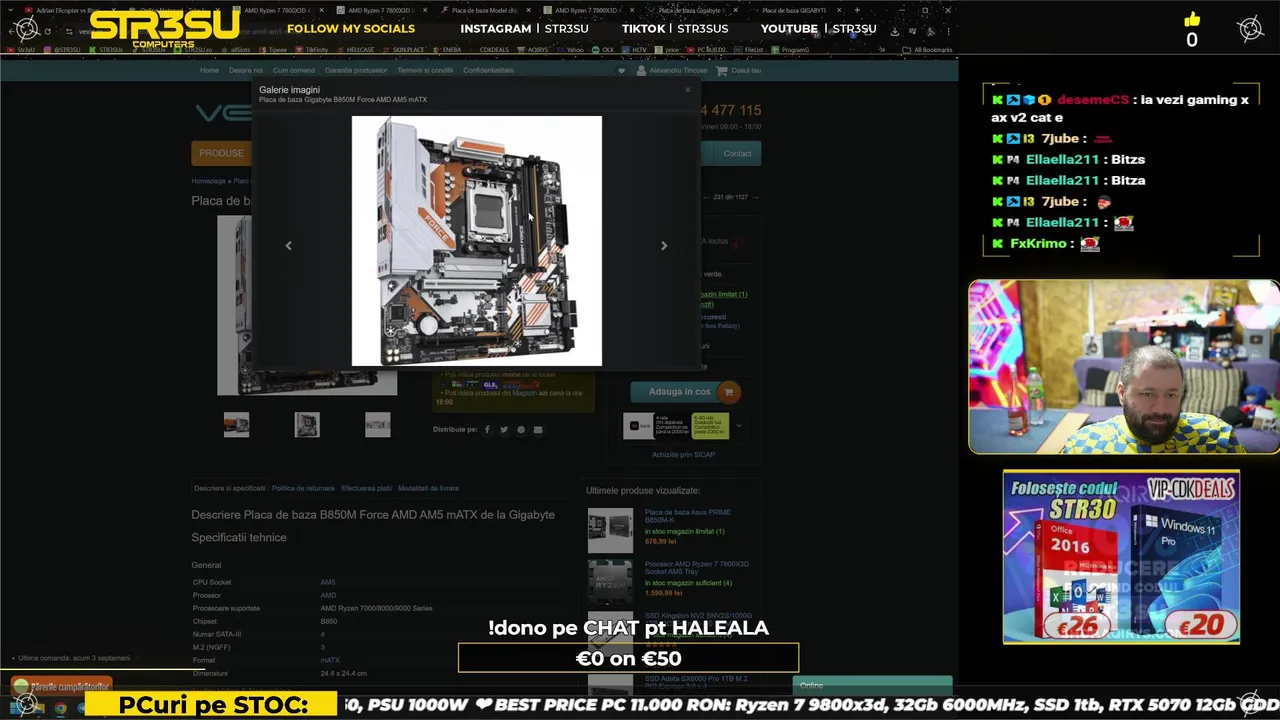Open the SKIN.PLACE bookmark

(x=406, y=49)
